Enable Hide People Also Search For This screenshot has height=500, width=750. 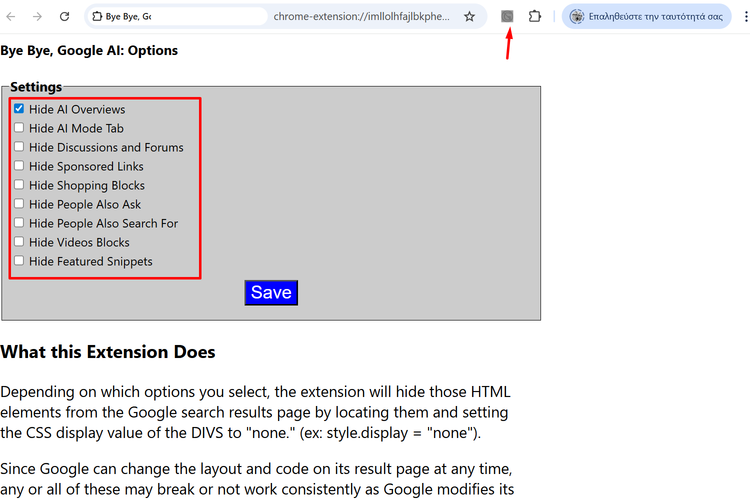pyautogui.click(x=19, y=222)
